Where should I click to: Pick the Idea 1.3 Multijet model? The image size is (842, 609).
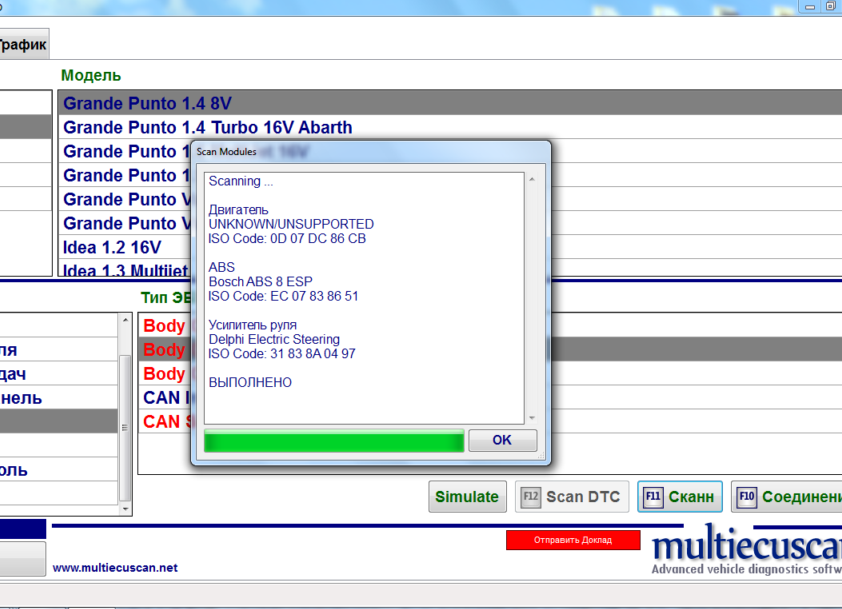(120, 270)
